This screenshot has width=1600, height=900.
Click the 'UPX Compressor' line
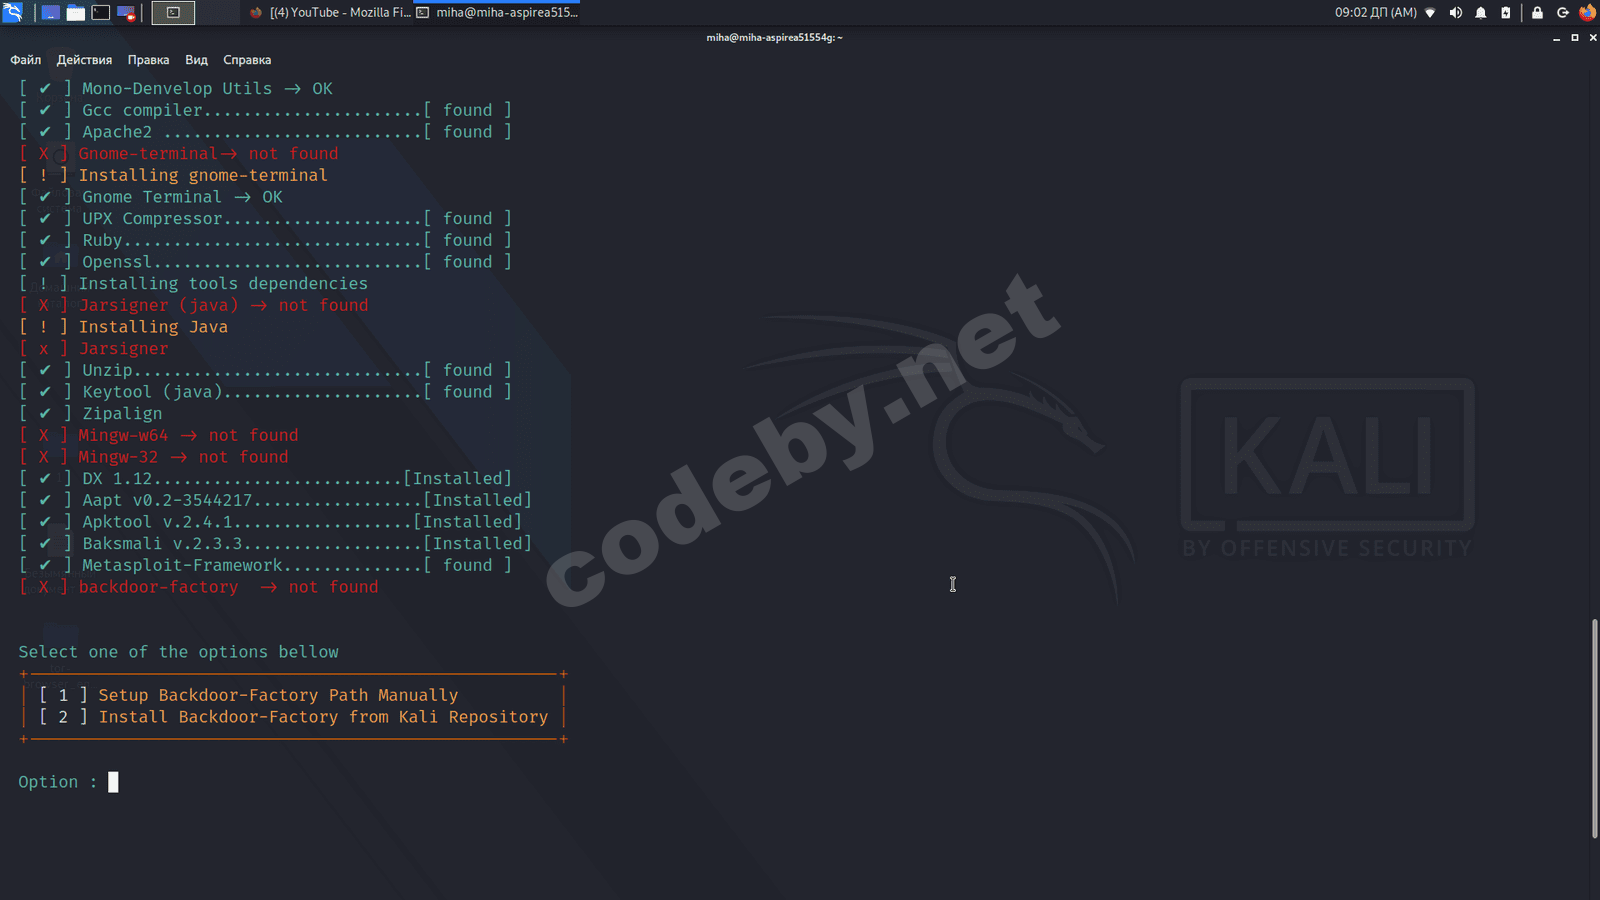click(x=265, y=218)
